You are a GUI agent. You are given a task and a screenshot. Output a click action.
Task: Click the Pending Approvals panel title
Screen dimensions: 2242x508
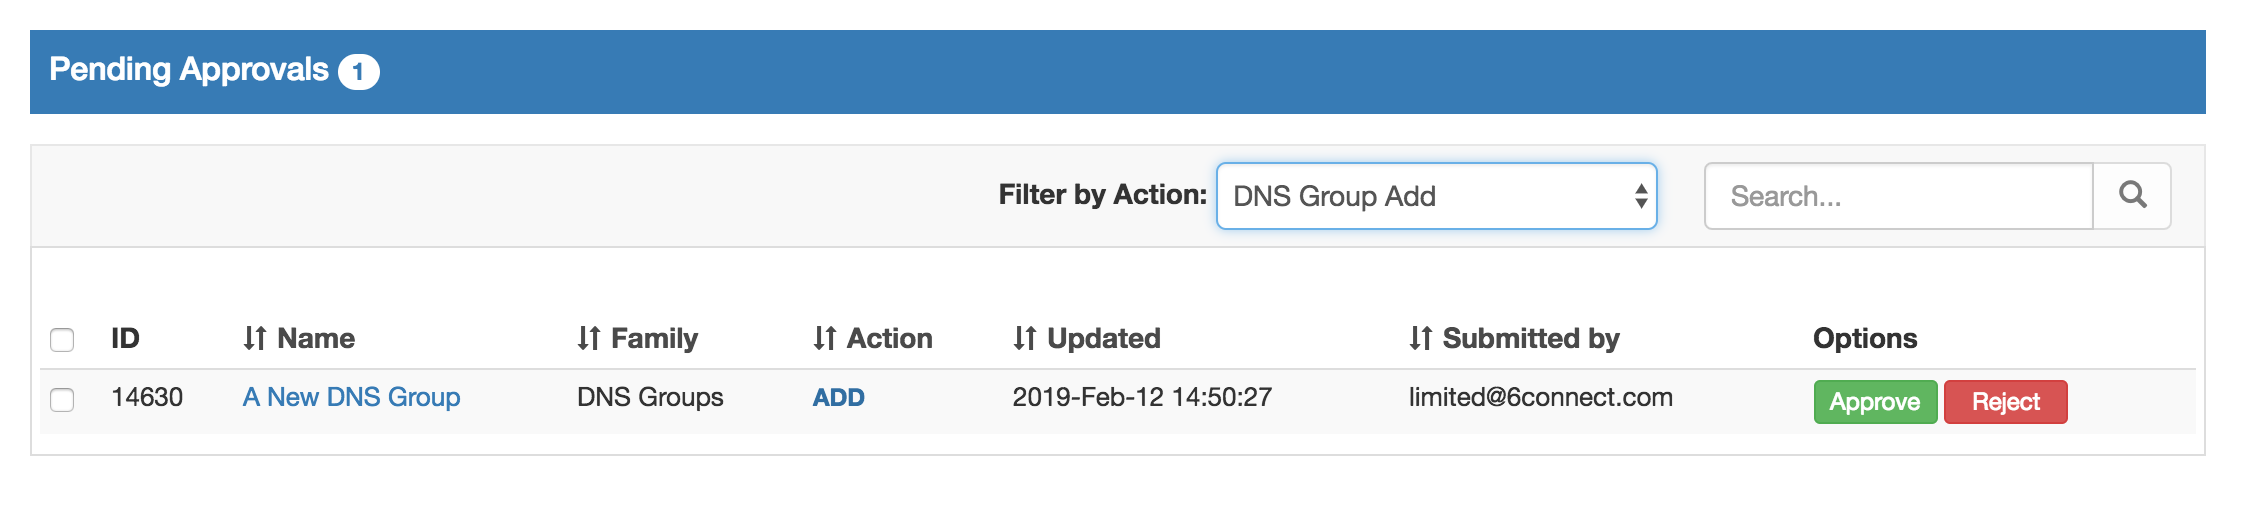coord(189,70)
